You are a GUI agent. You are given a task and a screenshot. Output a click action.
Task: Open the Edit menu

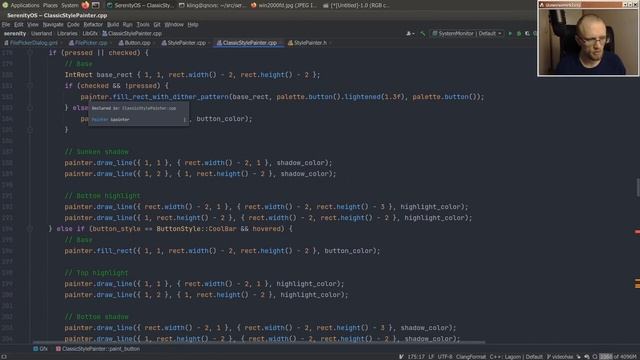(19, 24)
